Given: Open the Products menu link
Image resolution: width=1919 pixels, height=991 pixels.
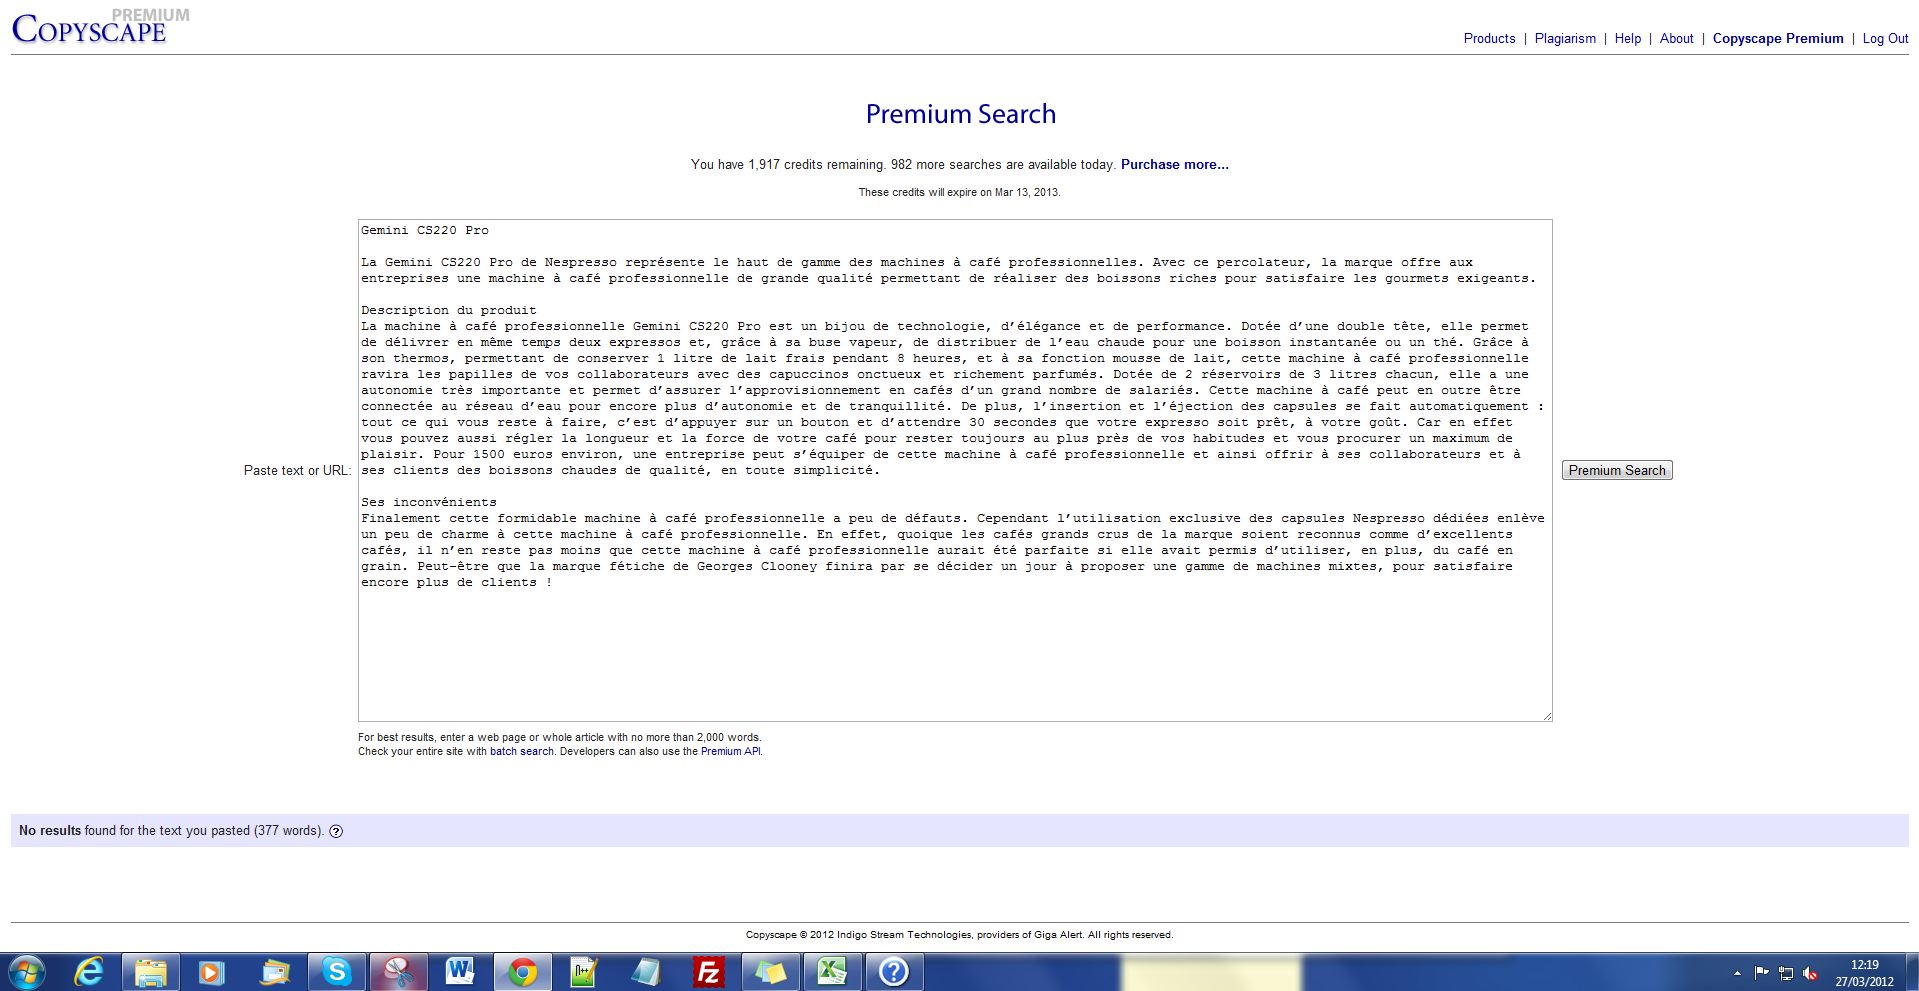Looking at the screenshot, I should (x=1489, y=38).
